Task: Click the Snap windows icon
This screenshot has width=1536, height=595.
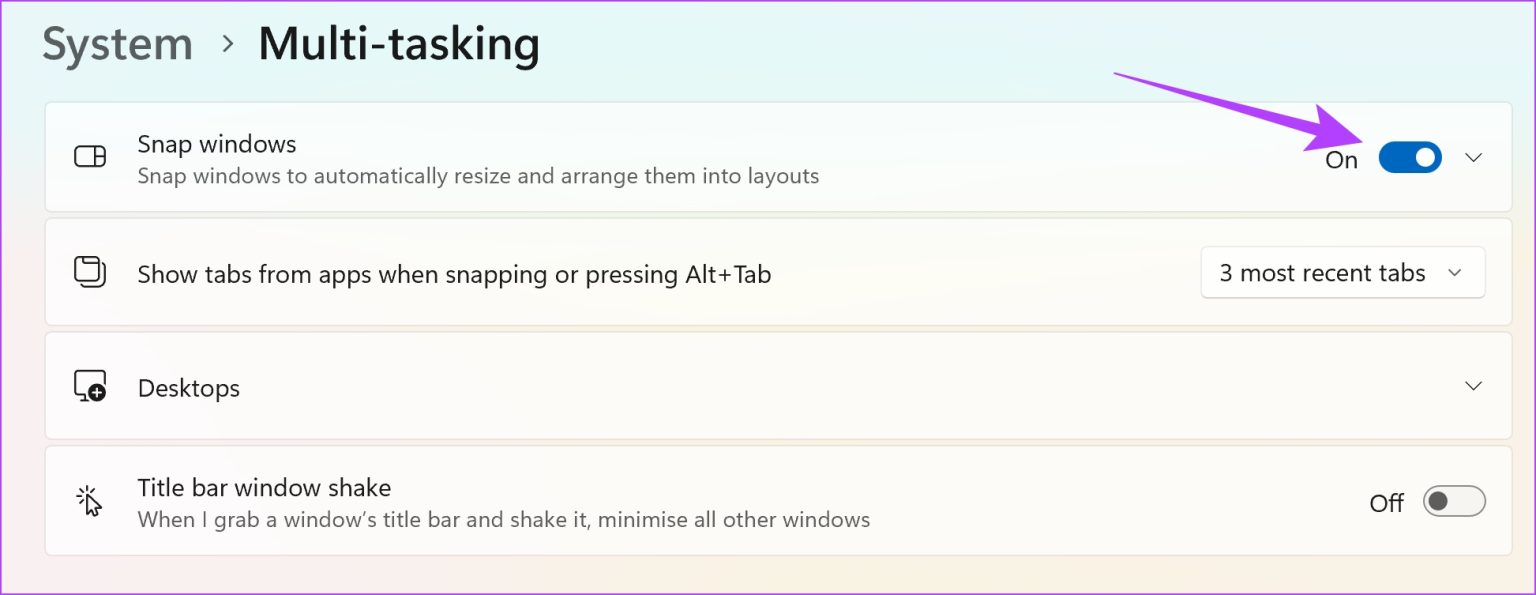Action: coord(90,157)
